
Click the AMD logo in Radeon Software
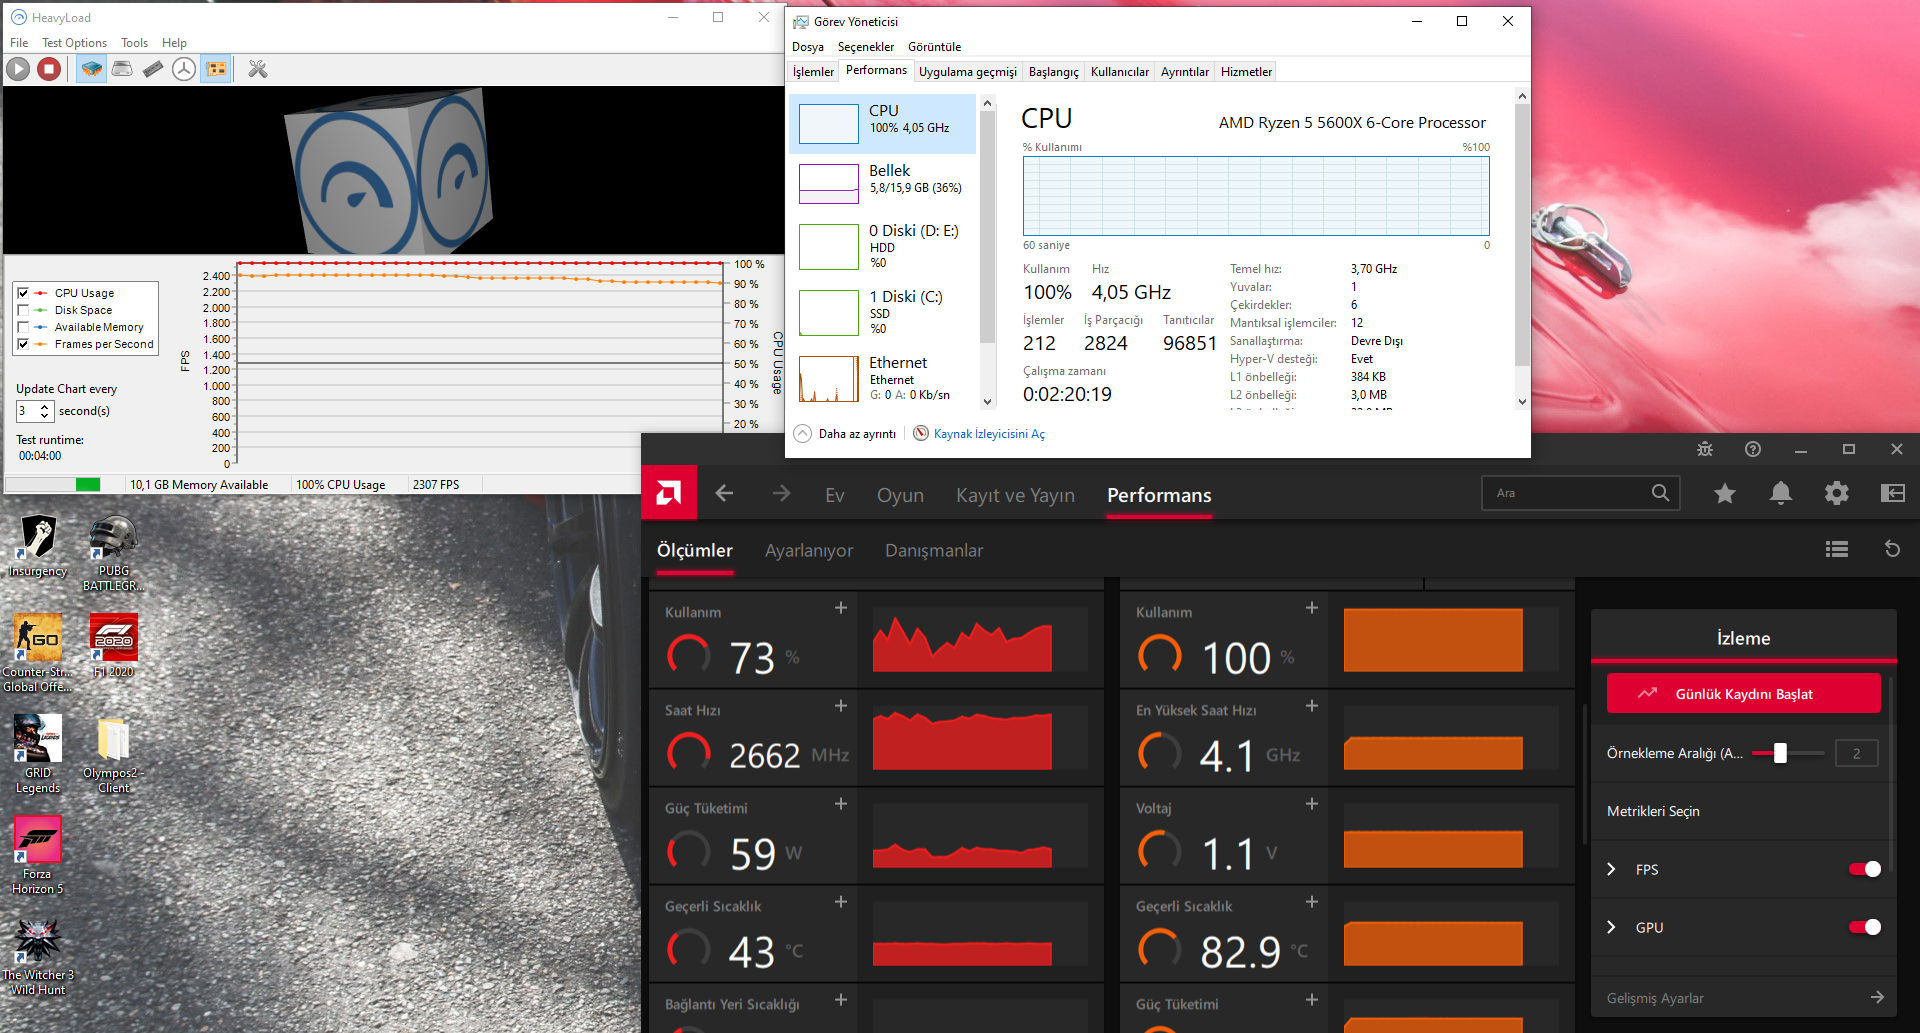[669, 493]
